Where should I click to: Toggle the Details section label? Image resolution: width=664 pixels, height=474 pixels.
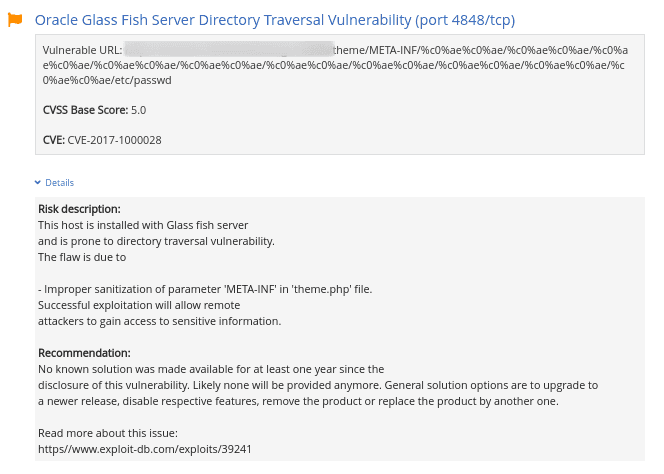[59, 183]
